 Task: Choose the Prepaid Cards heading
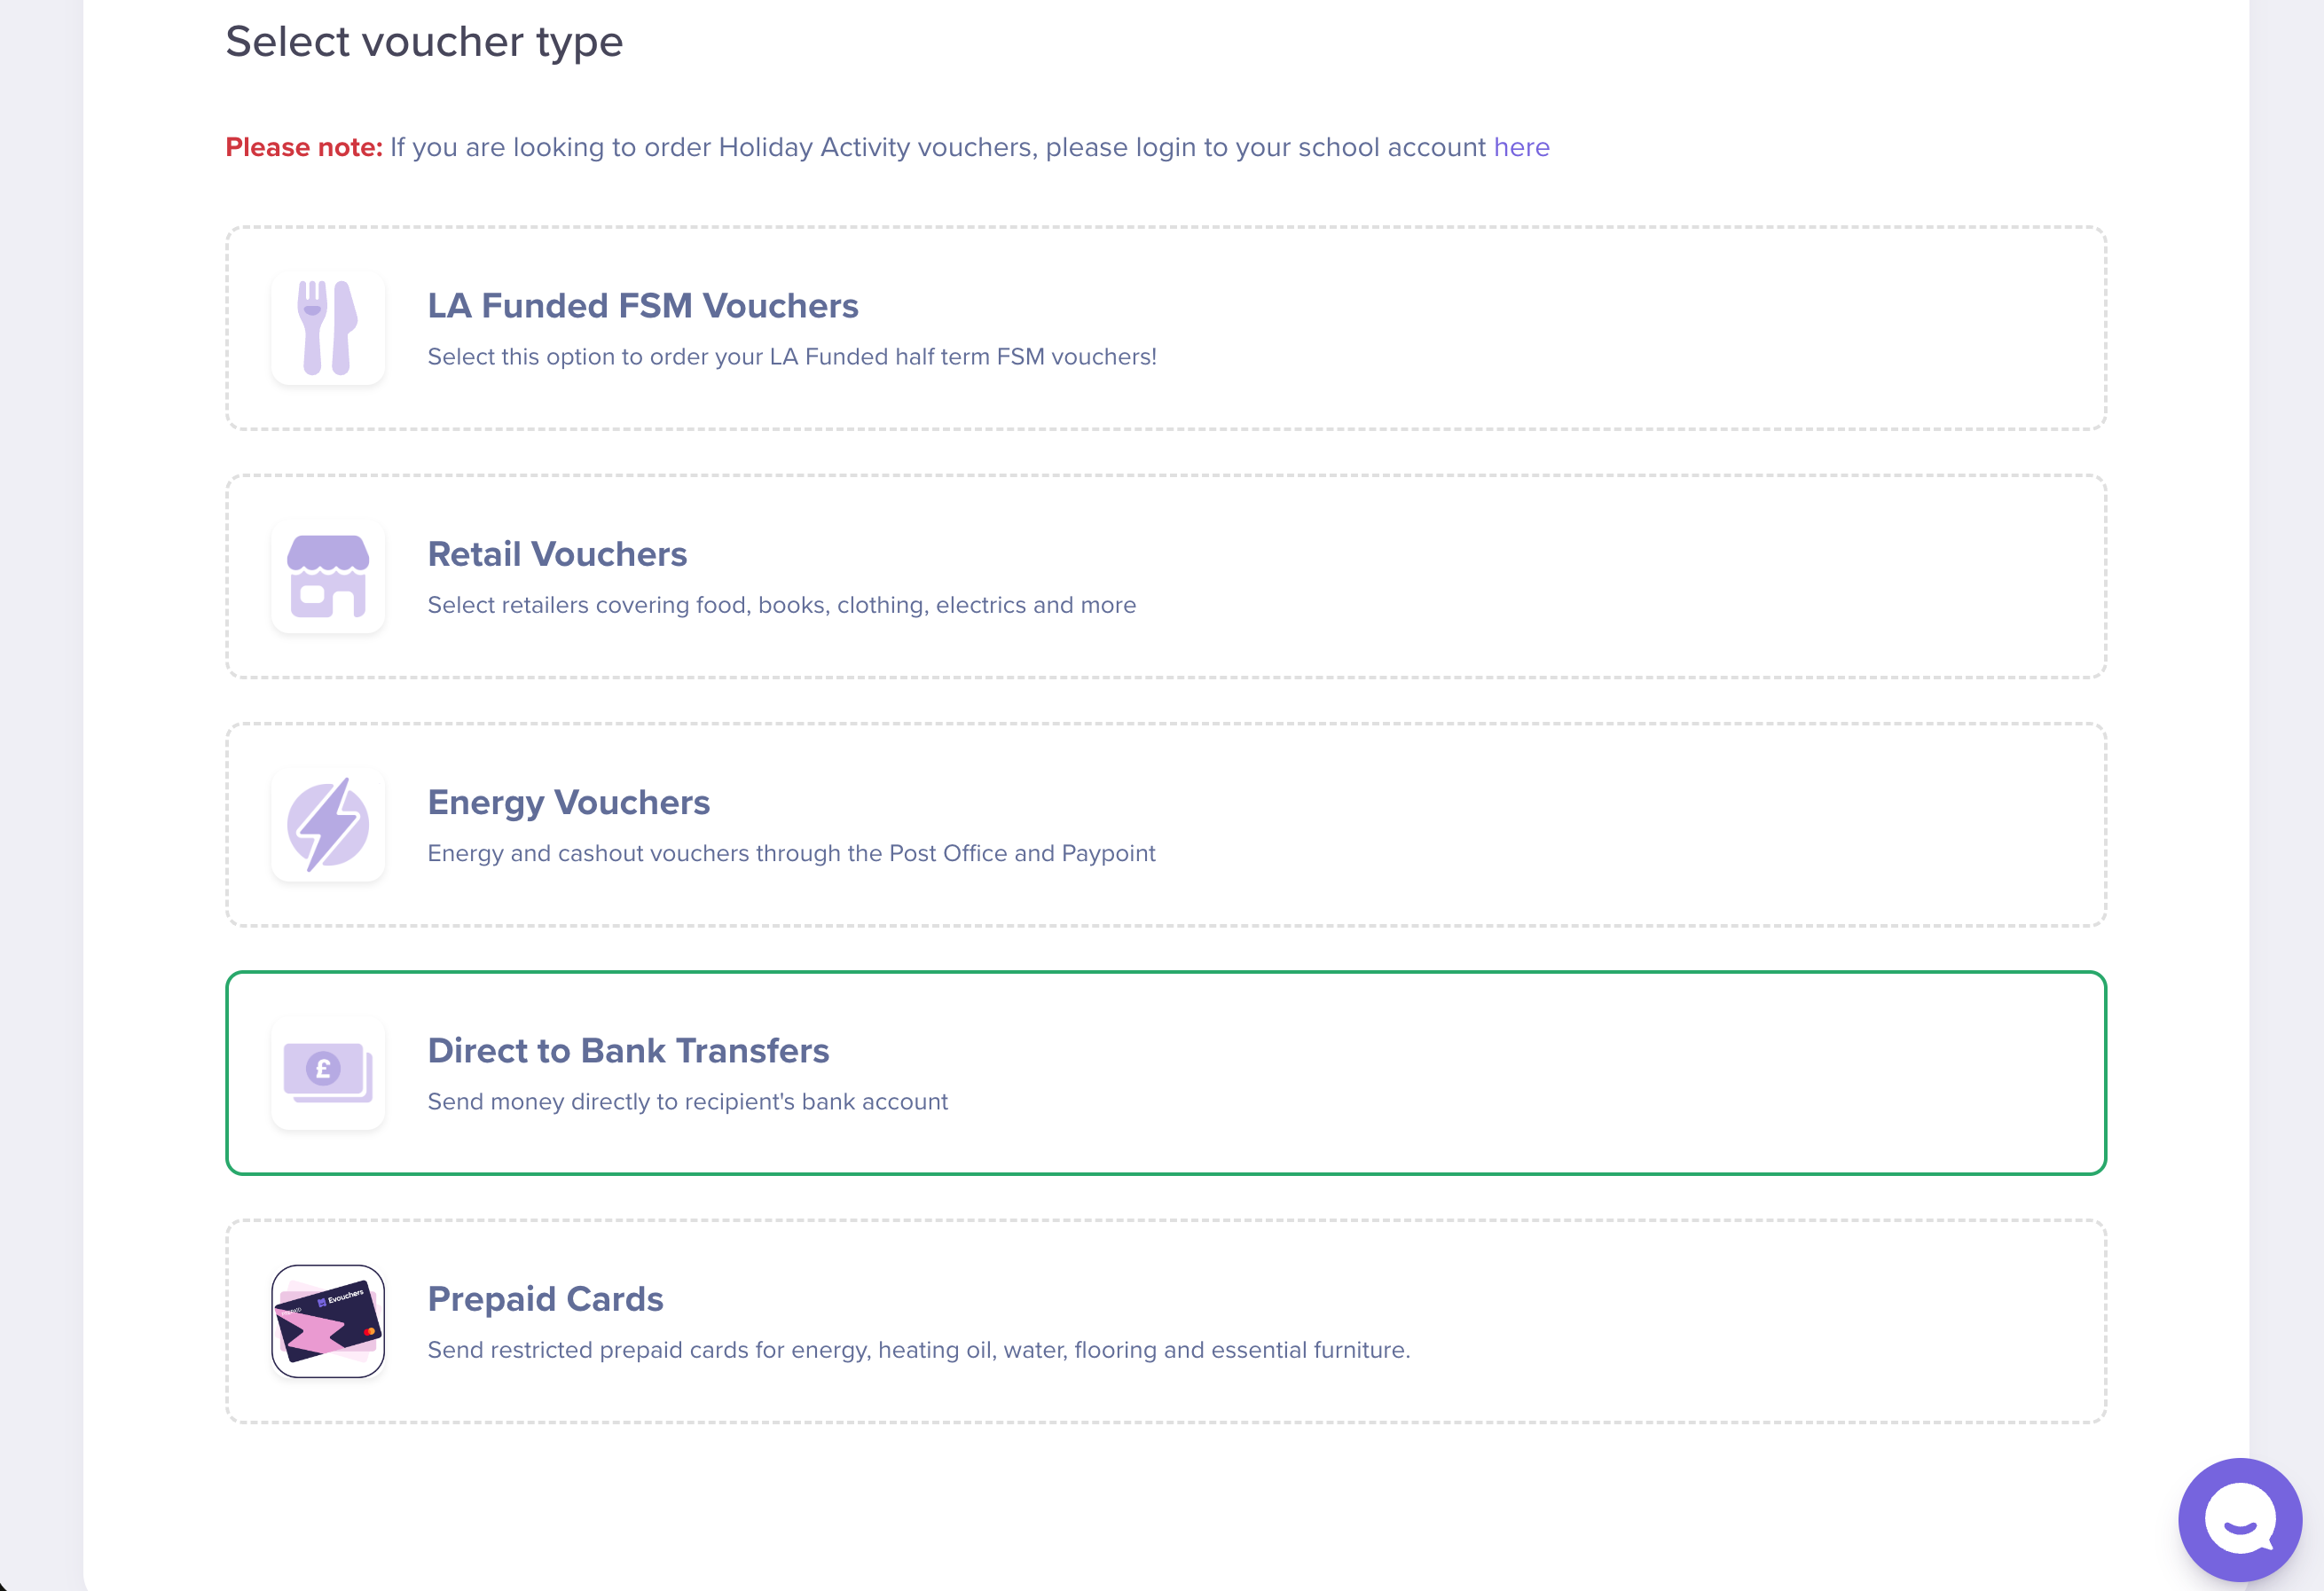[545, 1299]
